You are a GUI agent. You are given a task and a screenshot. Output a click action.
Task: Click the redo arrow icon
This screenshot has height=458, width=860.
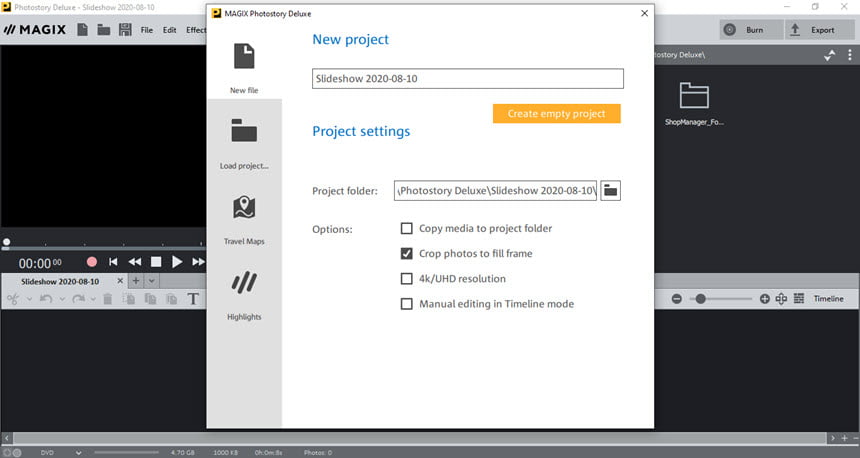click(x=78, y=299)
